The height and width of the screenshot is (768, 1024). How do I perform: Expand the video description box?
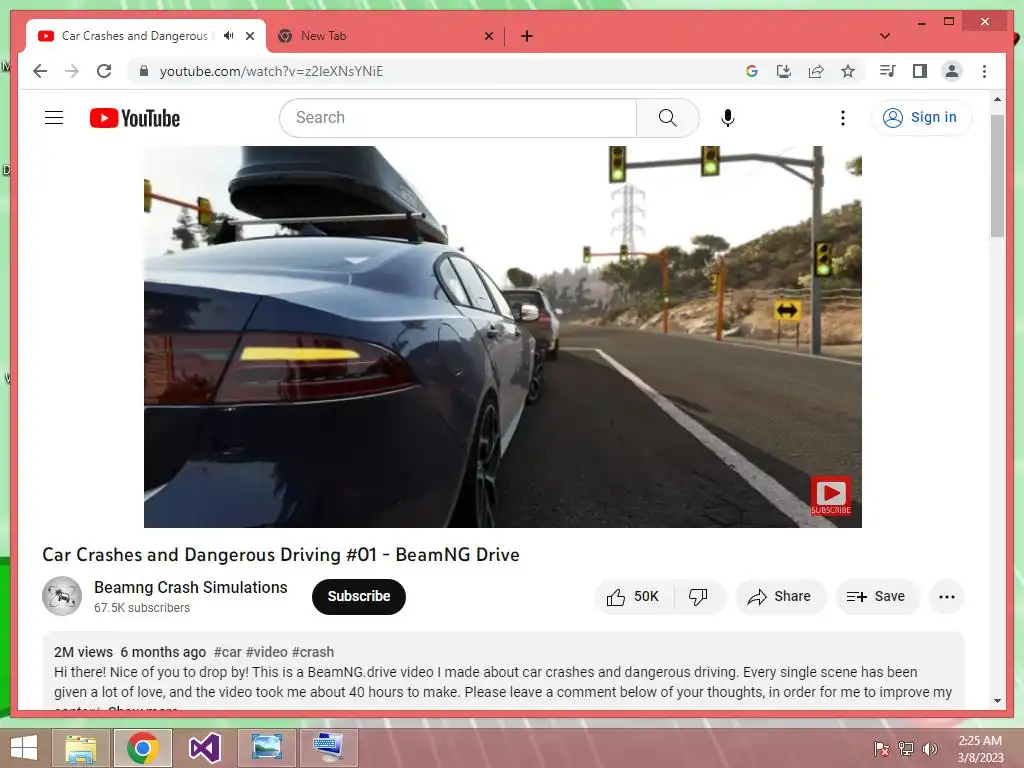click(x=503, y=671)
